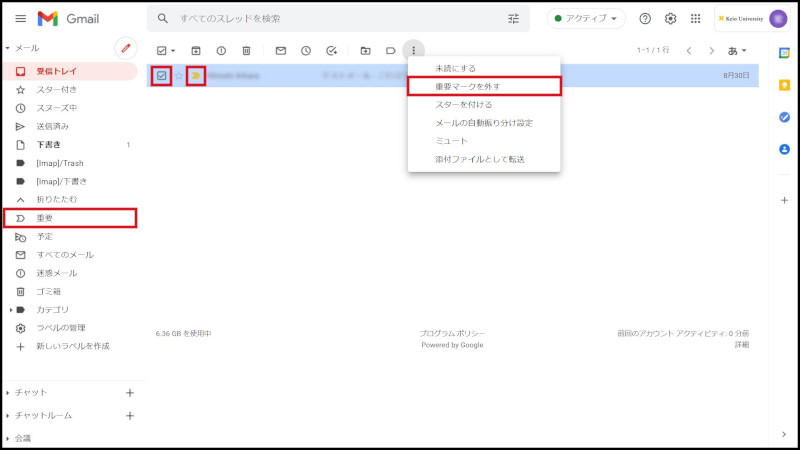Star the email in the inbox row
800x450 pixels.
[180, 75]
